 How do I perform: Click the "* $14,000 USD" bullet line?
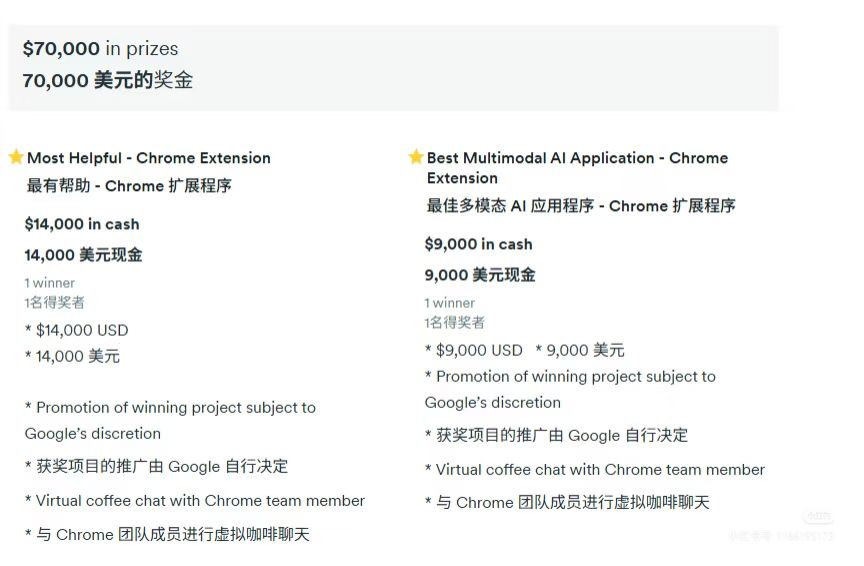[77, 330]
